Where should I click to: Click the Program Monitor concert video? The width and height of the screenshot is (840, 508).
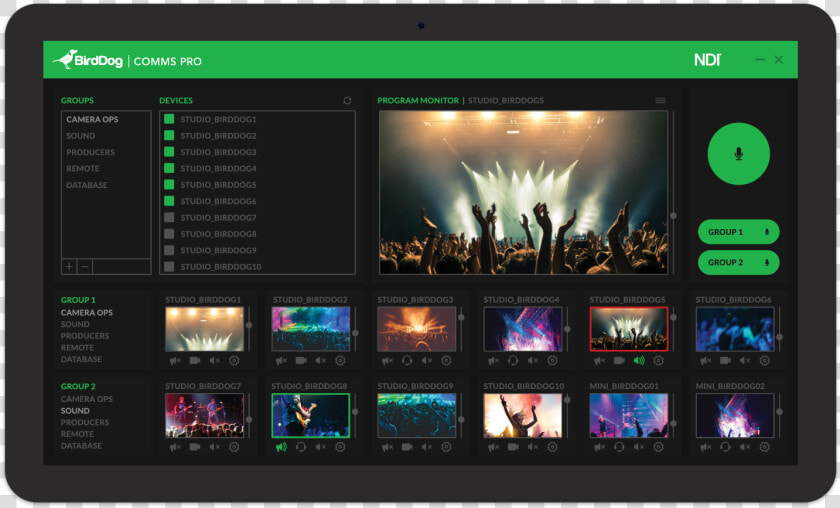tap(523, 192)
